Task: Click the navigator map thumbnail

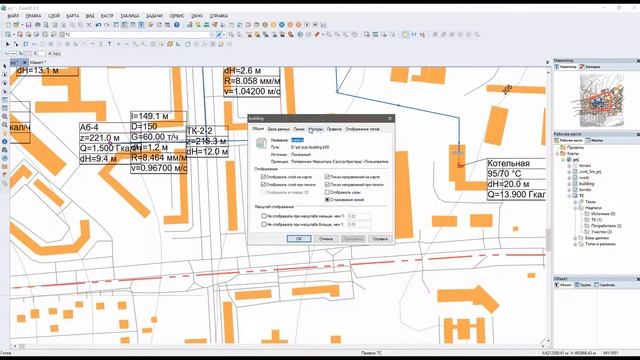Action: [x=602, y=100]
